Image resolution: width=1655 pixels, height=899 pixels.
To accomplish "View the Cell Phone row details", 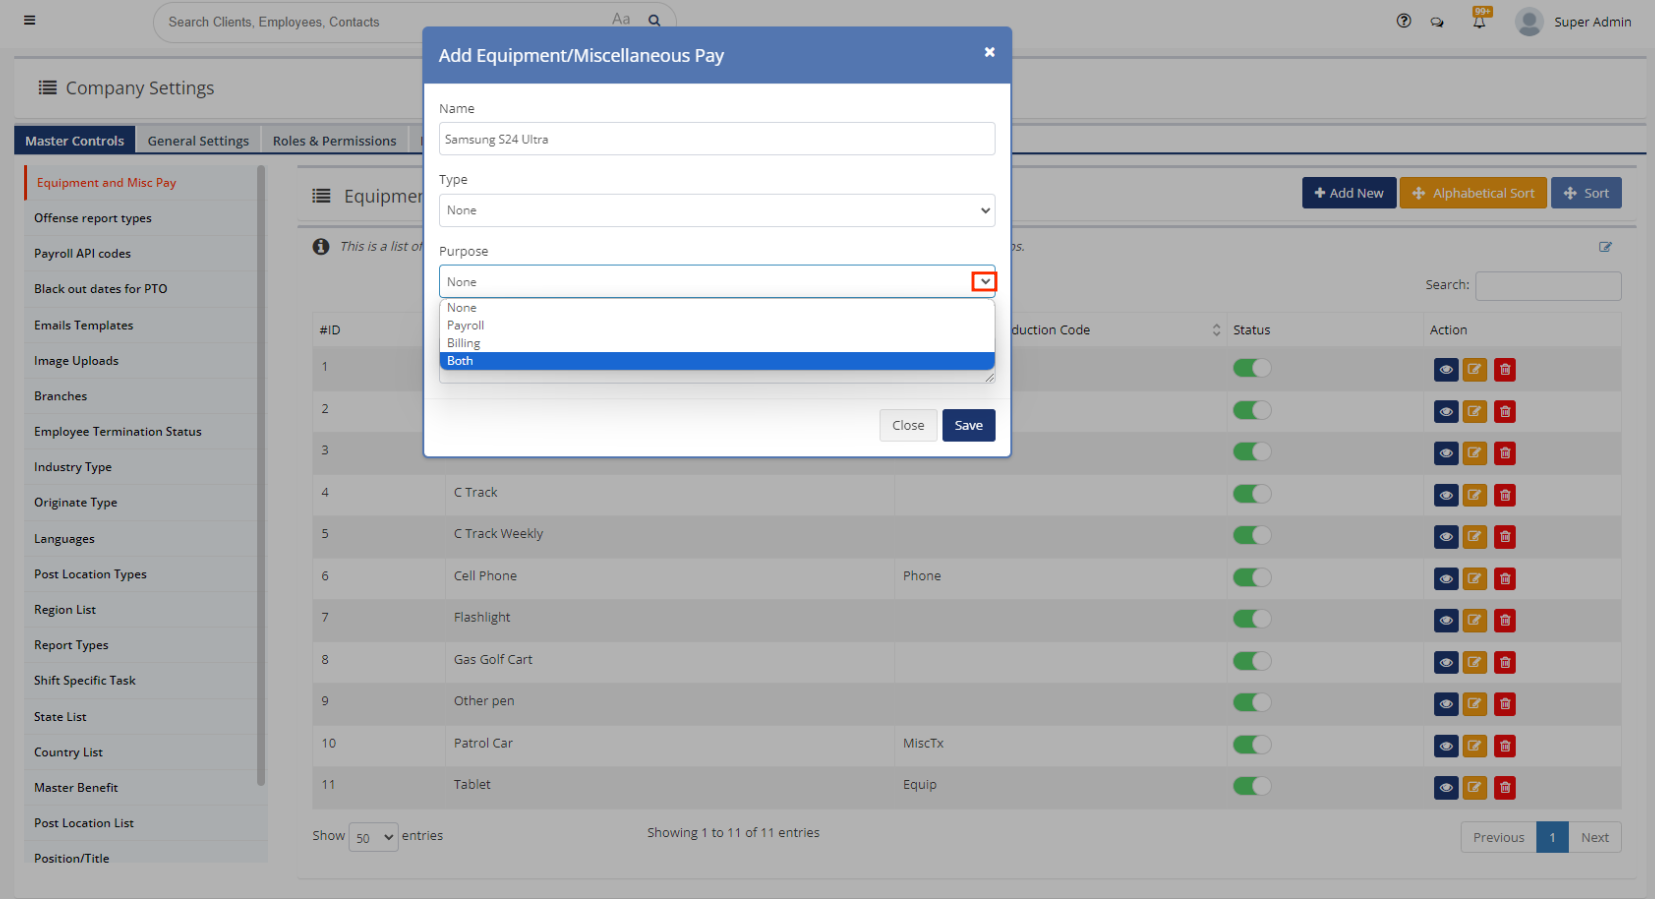I will click(1445, 579).
